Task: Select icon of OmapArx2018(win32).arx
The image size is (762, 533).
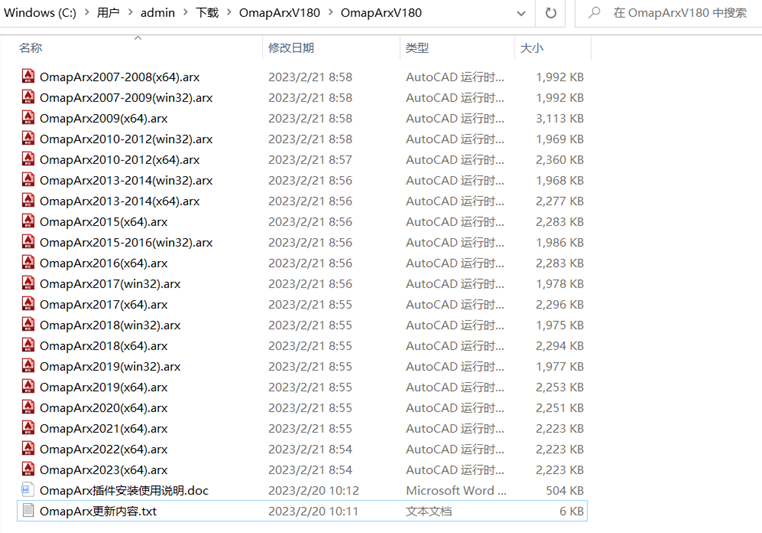Action: click(x=28, y=325)
